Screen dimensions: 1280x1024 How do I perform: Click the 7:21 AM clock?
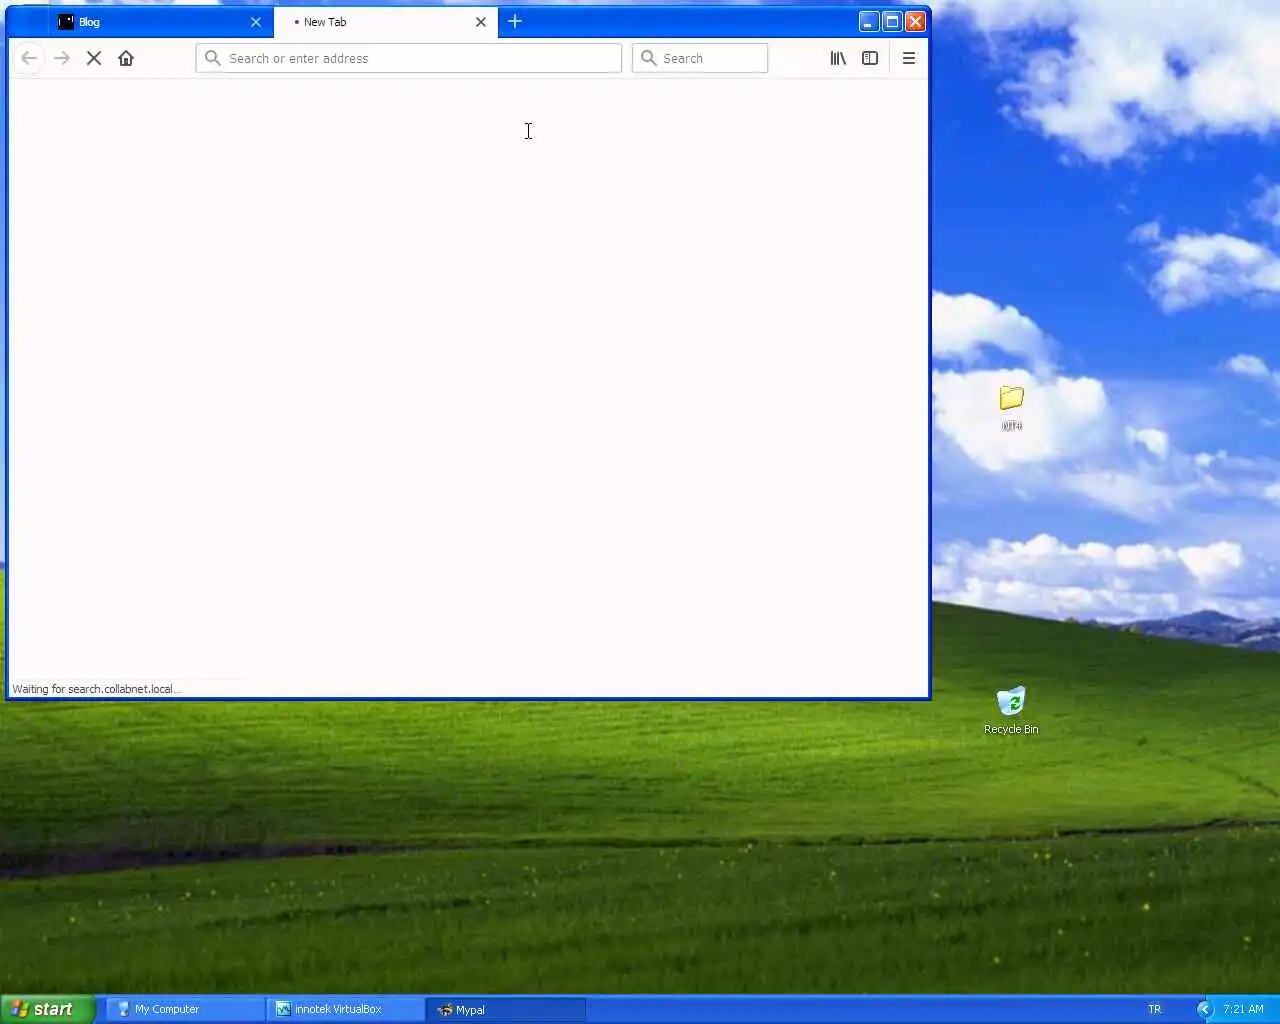(x=1243, y=1009)
